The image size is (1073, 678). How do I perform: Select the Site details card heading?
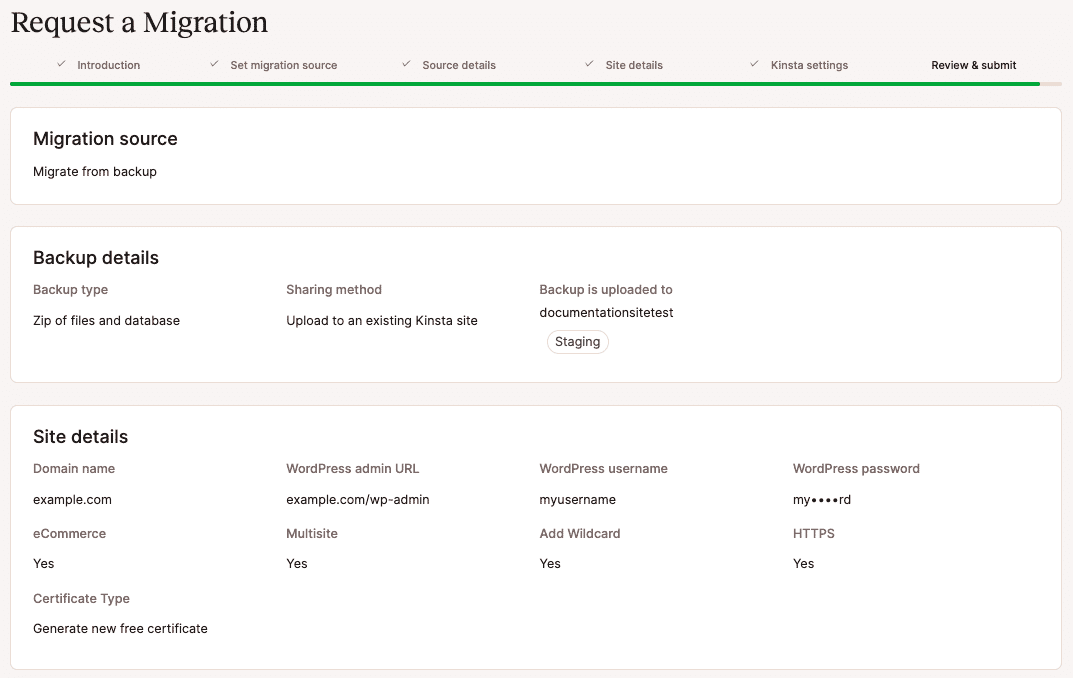pos(80,437)
